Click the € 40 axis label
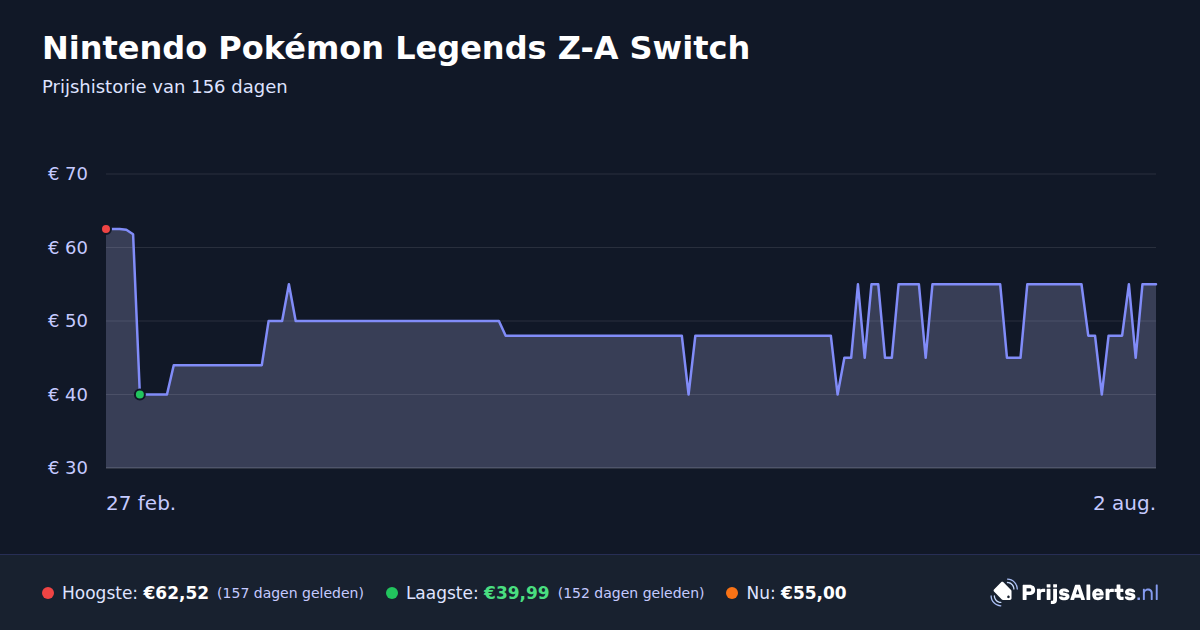Image resolution: width=1200 pixels, height=630 pixels. click(68, 394)
